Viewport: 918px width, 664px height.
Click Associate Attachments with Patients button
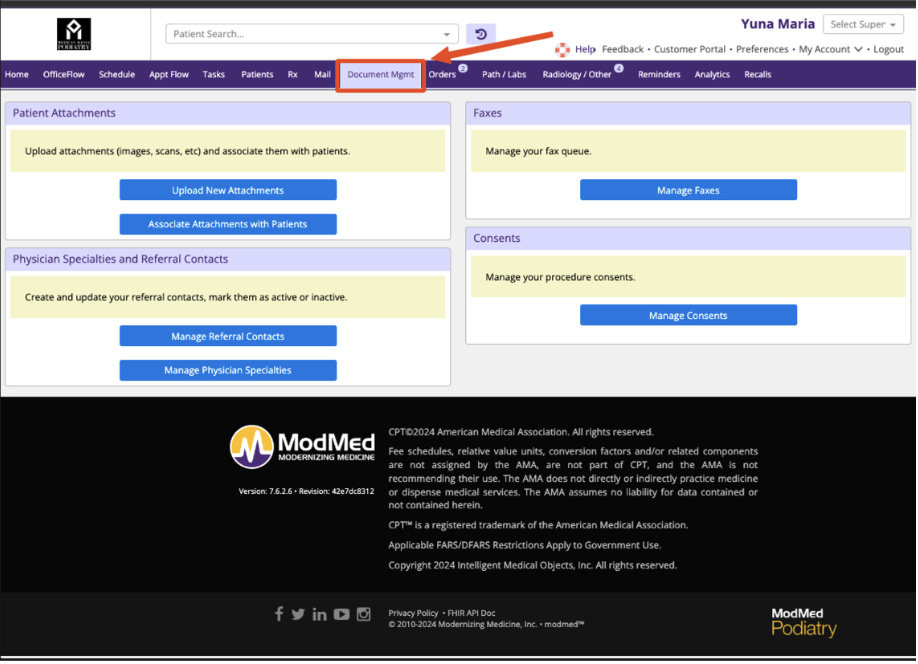[x=228, y=224]
